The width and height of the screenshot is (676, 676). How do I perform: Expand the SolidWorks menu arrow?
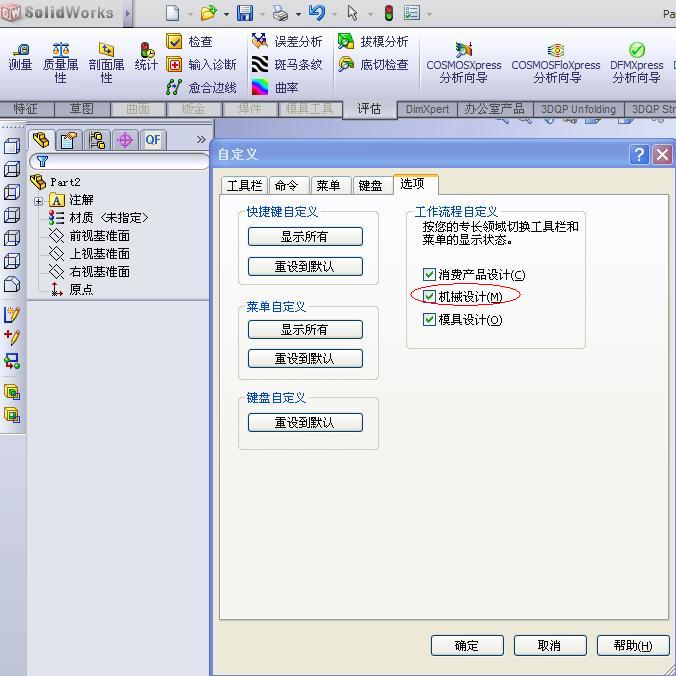[128, 13]
